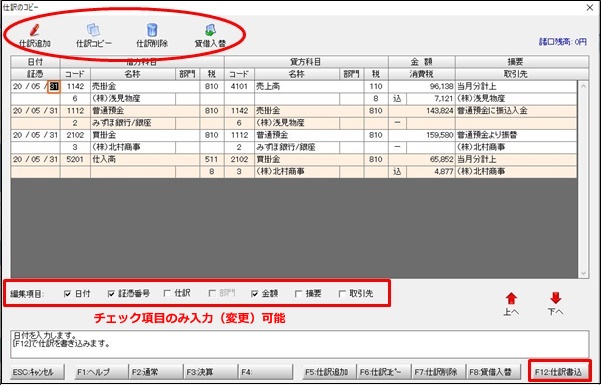The image size is (601, 385).
Task: Click the F7:仕訳削除 button
Action: [x=439, y=372]
